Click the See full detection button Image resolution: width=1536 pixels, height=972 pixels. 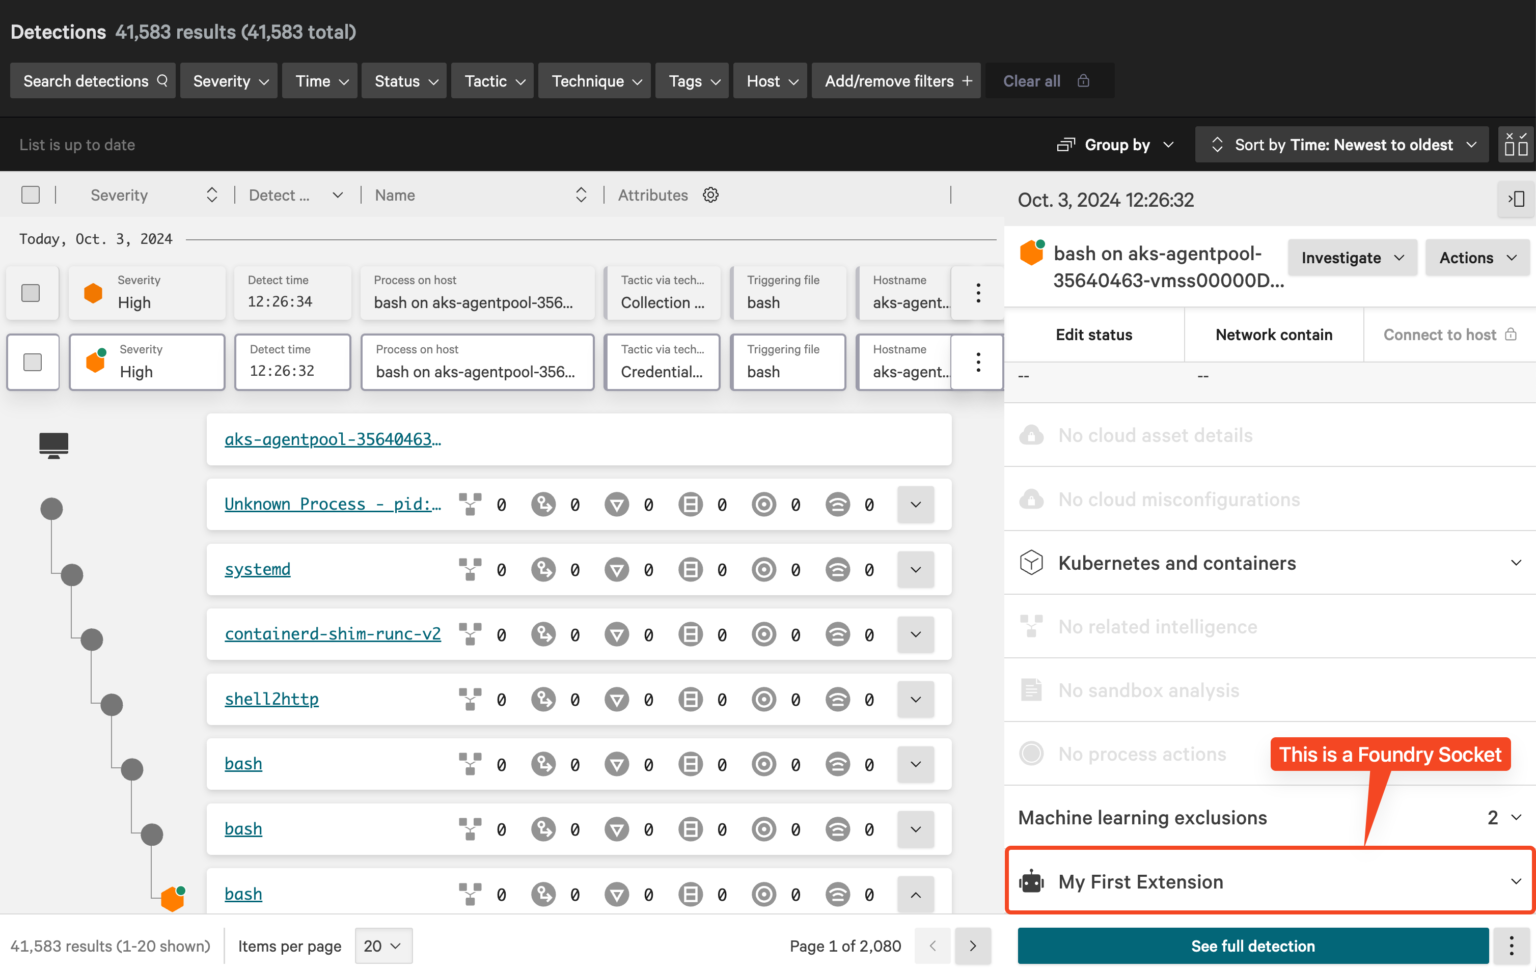1252,945
